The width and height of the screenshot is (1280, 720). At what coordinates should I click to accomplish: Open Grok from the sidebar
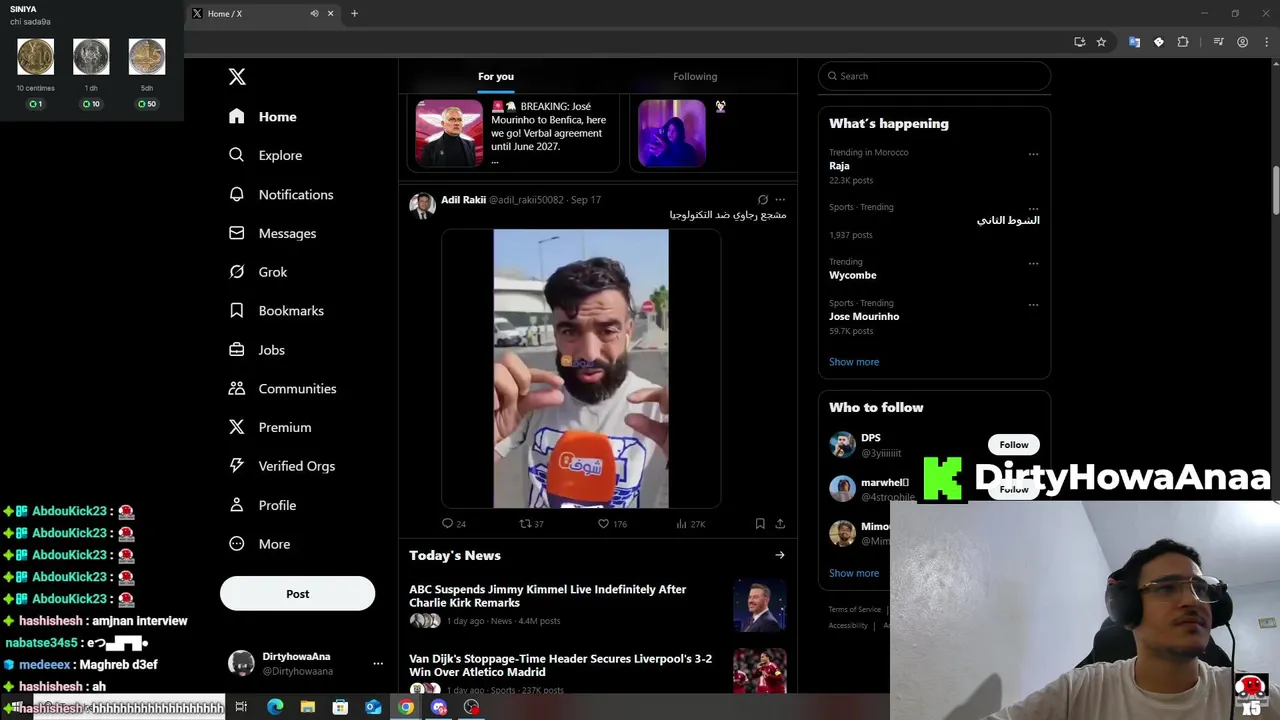(258, 272)
